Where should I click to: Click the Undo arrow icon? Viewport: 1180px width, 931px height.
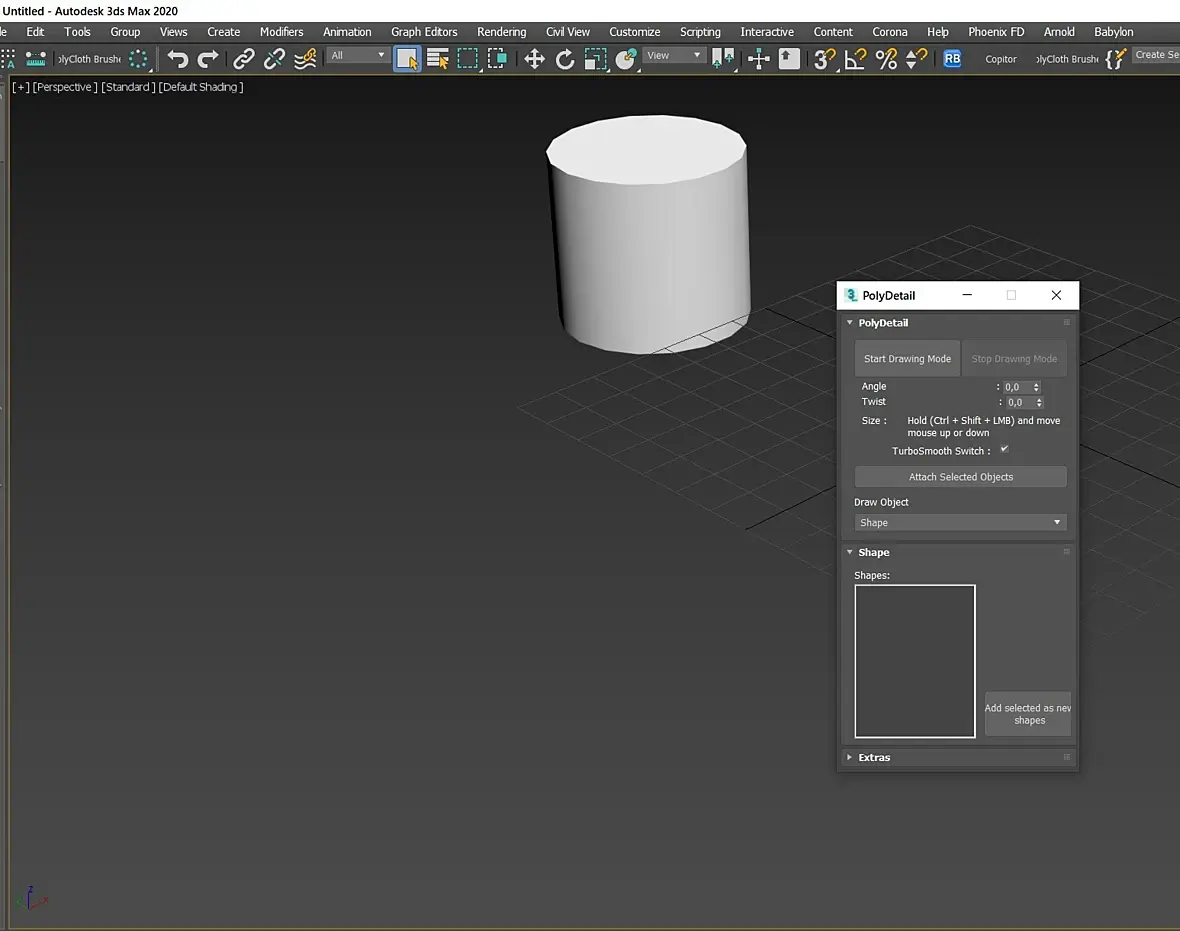(x=178, y=59)
